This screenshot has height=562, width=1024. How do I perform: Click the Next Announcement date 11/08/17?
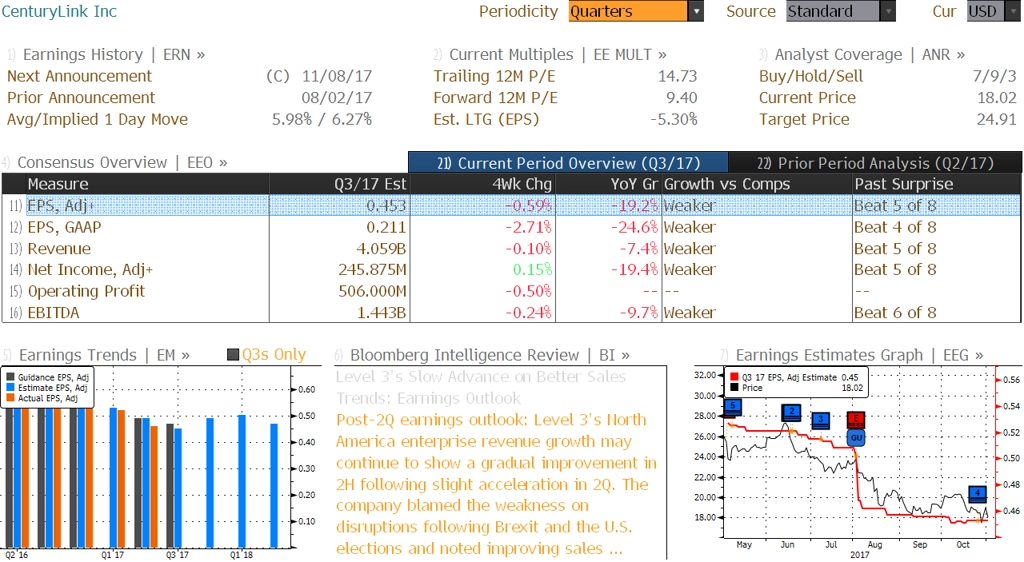click(x=336, y=76)
